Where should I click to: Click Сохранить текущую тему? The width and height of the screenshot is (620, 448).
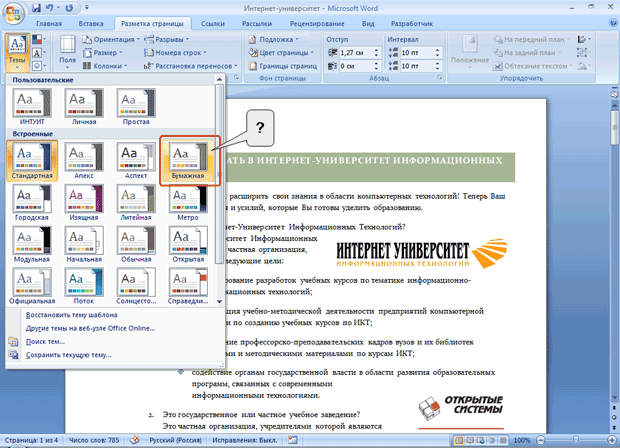[x=68, y=355]
